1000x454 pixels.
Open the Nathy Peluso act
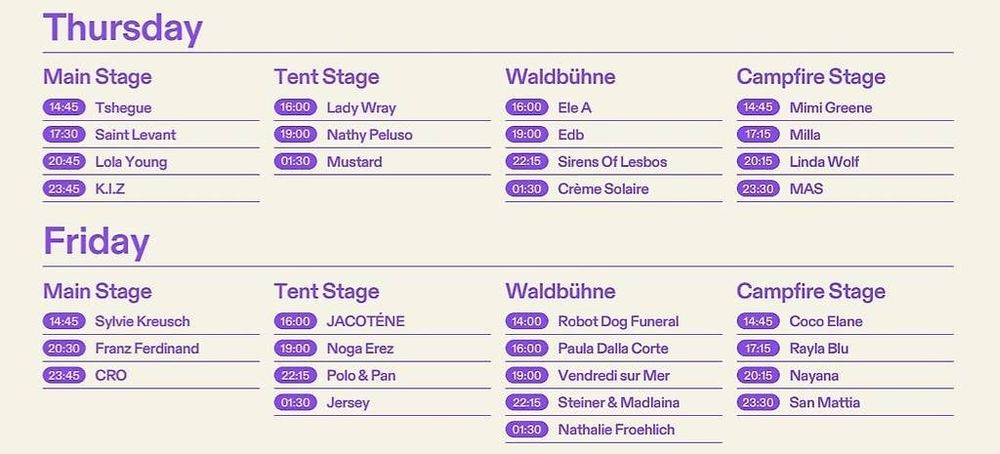pos(369,135)
